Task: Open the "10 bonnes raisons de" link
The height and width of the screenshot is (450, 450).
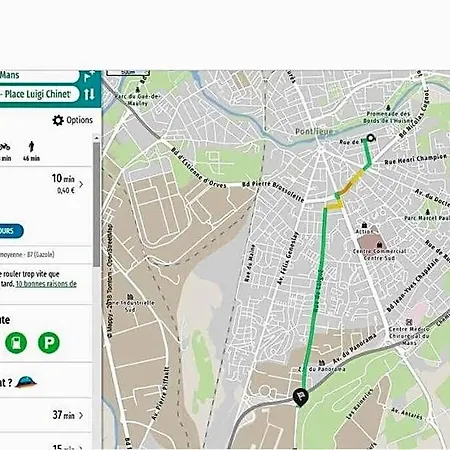Action: [x=46, y=284]
